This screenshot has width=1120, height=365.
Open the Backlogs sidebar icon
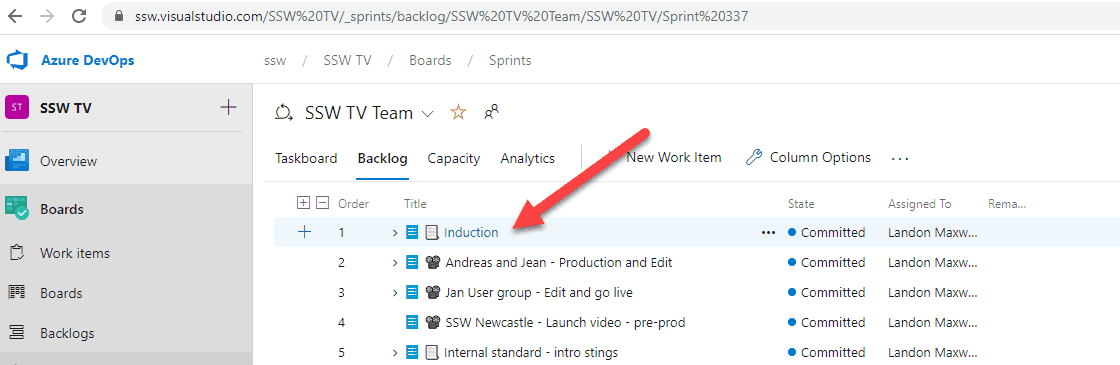click(16, 333)
